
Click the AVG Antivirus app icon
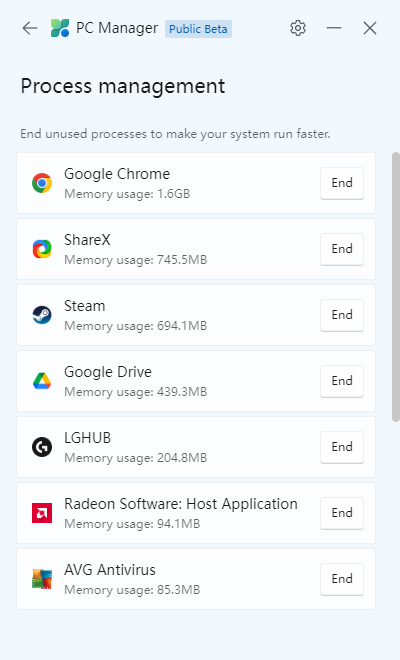(x=42, y=579)
